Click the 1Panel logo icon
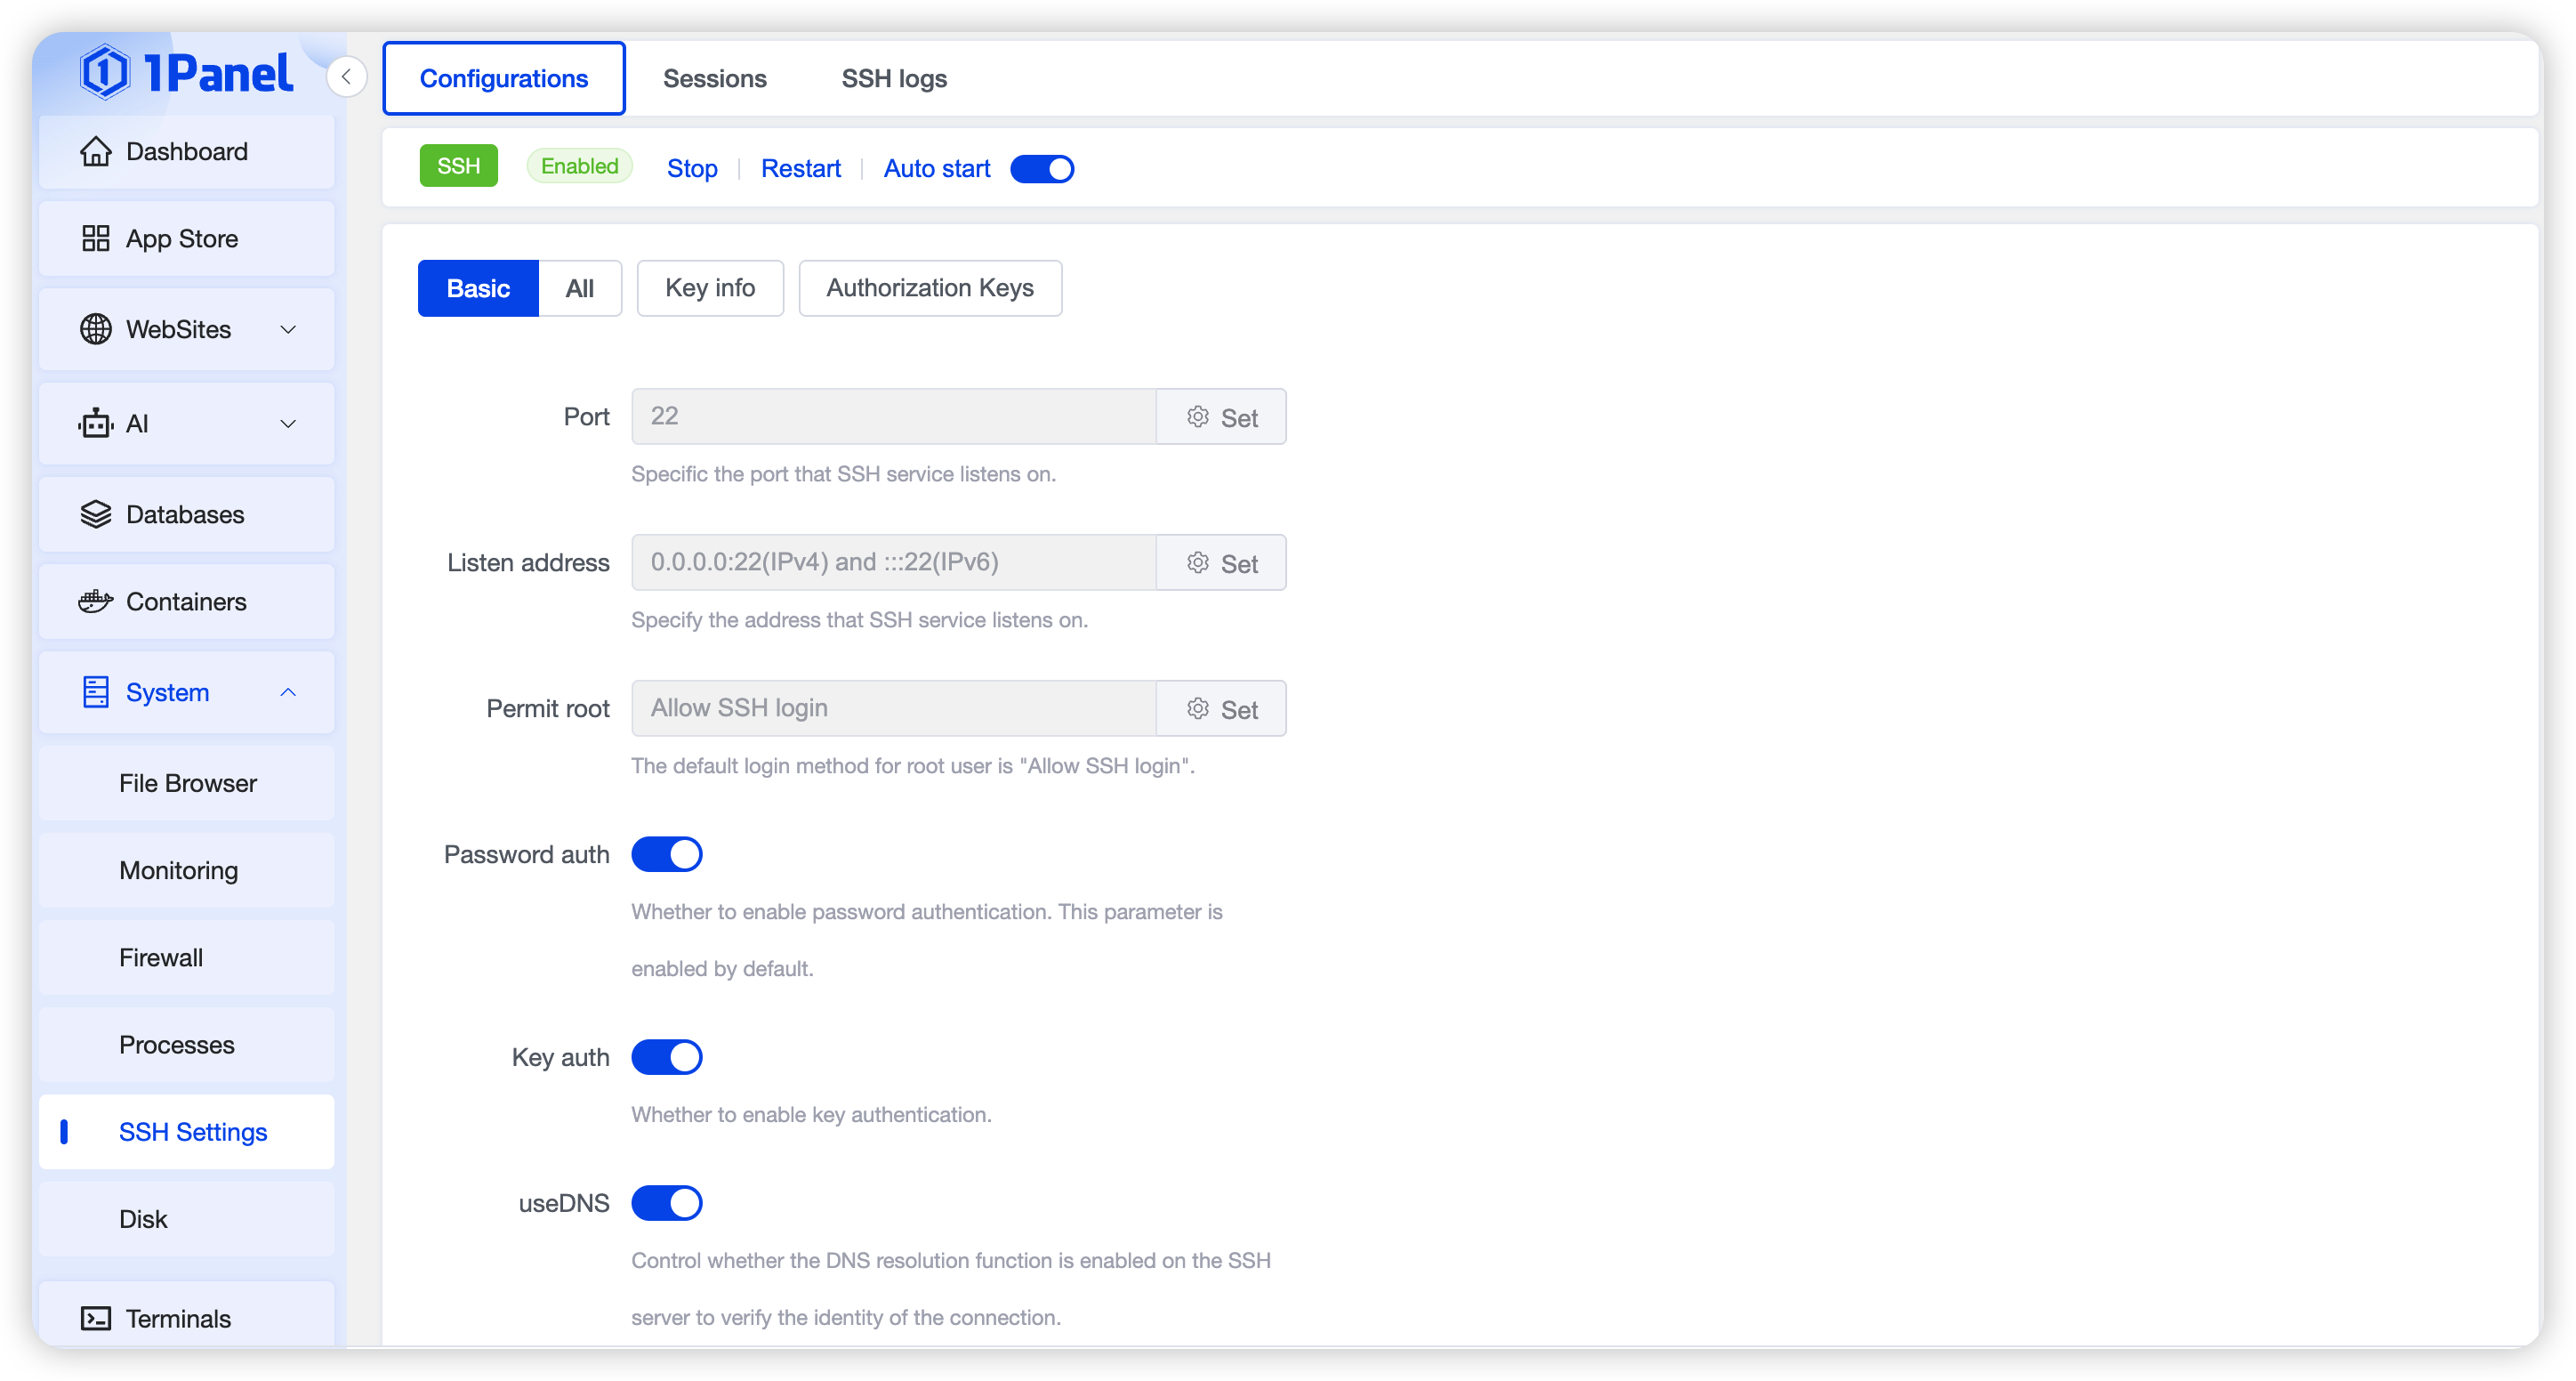Screen dimensions: 2576x1381 pos(105,72)
